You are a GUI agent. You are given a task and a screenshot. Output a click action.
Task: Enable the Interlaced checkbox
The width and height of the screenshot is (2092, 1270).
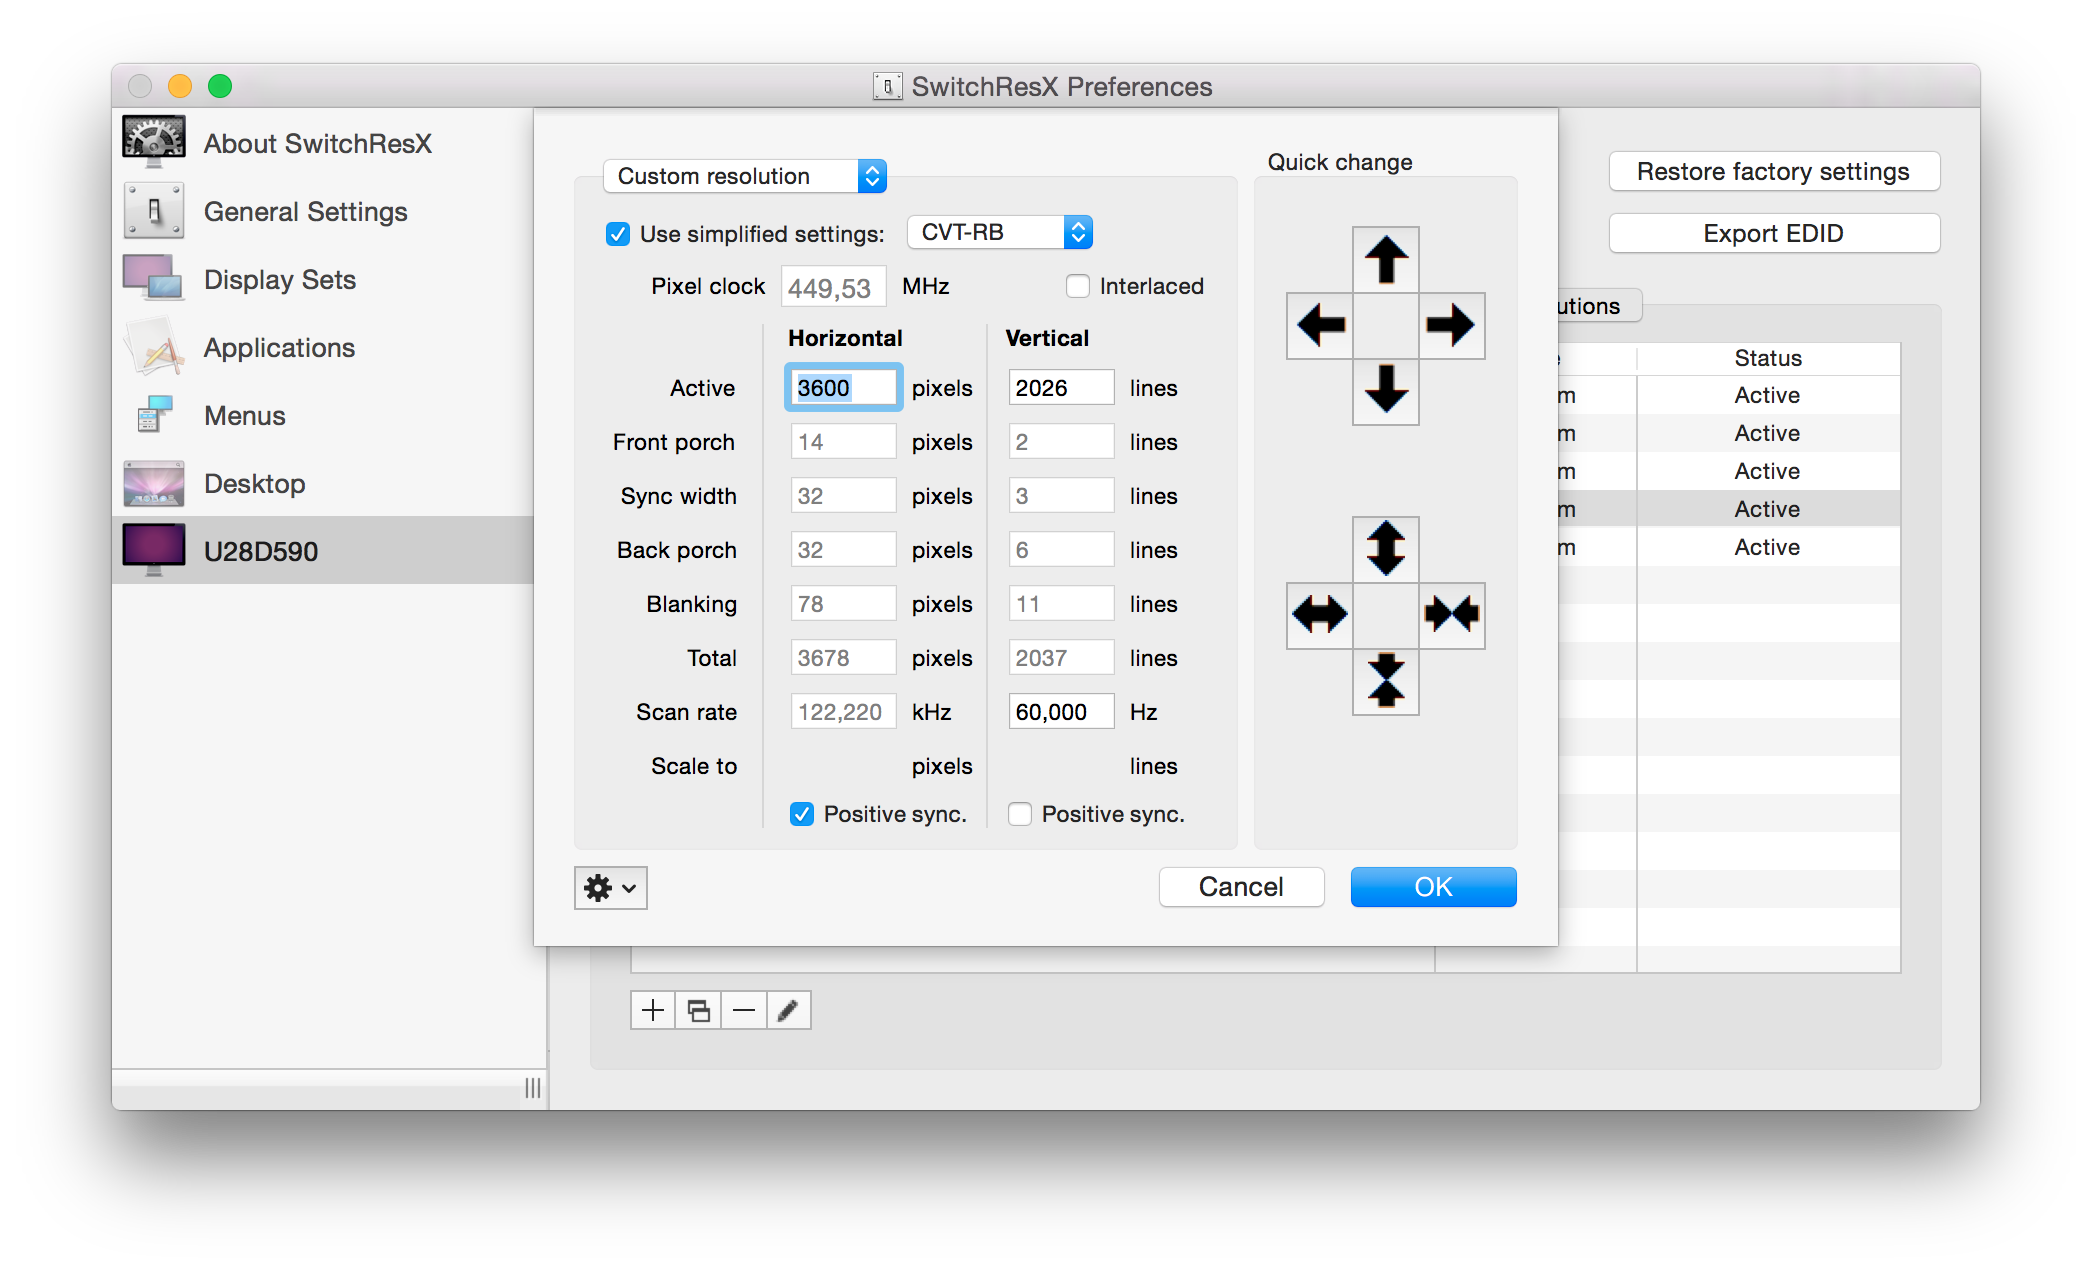[1077, 287]
